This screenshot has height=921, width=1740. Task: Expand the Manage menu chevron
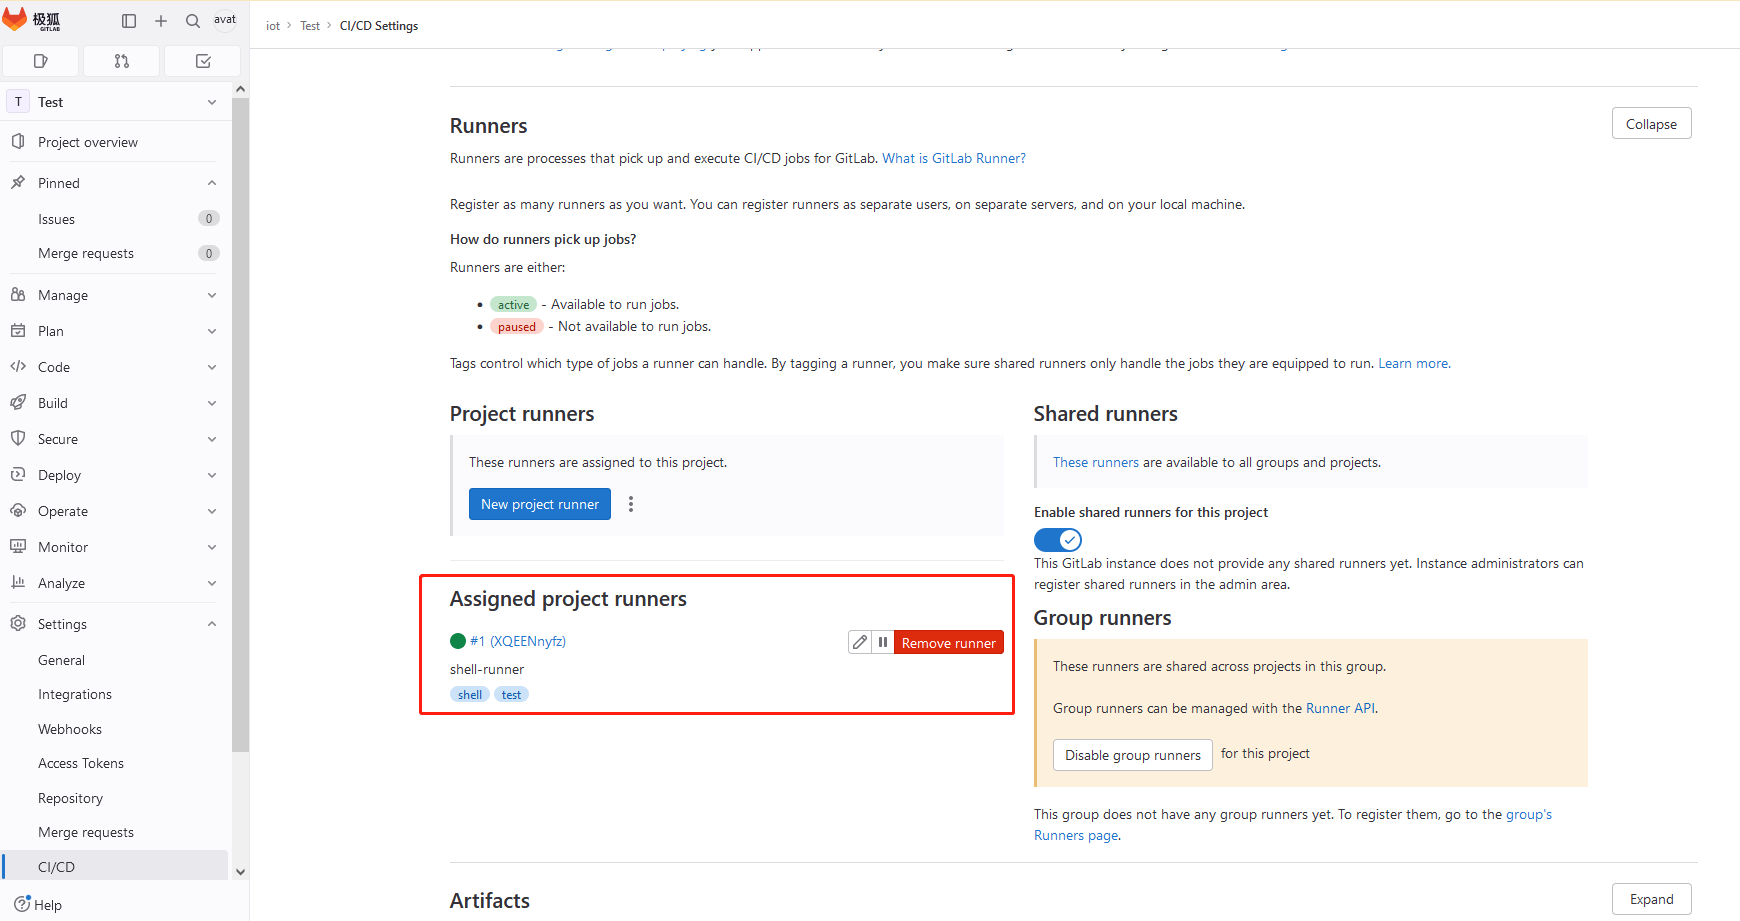pos(212,295)
